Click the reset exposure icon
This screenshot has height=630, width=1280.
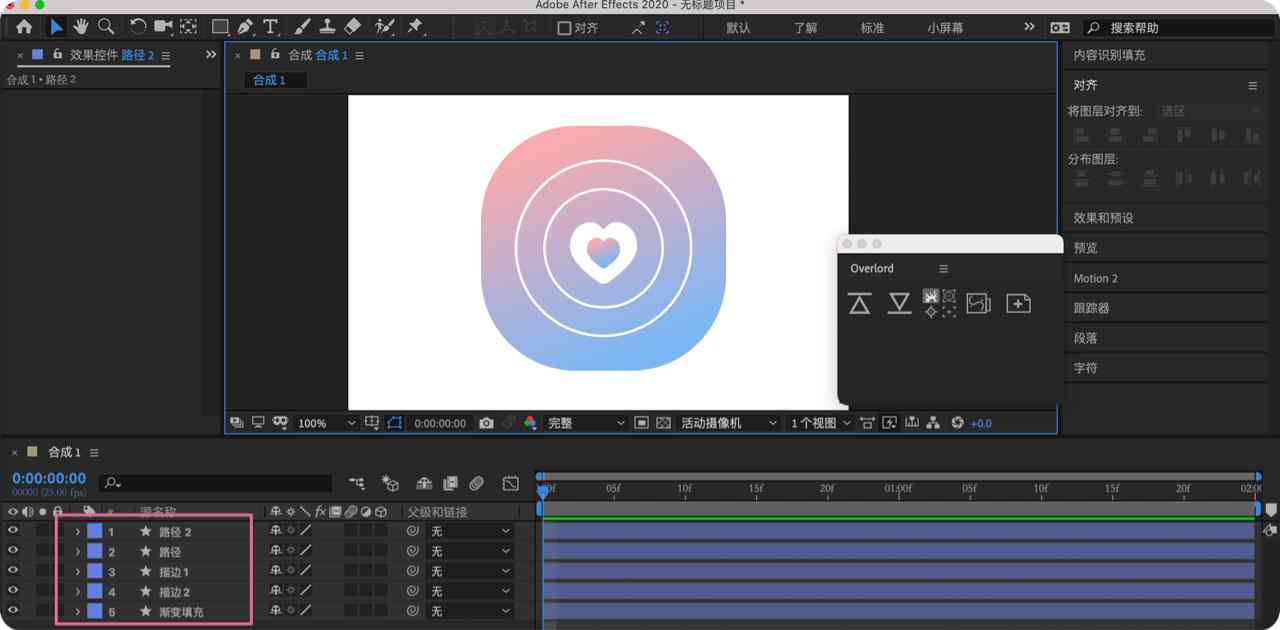(957, 423)
